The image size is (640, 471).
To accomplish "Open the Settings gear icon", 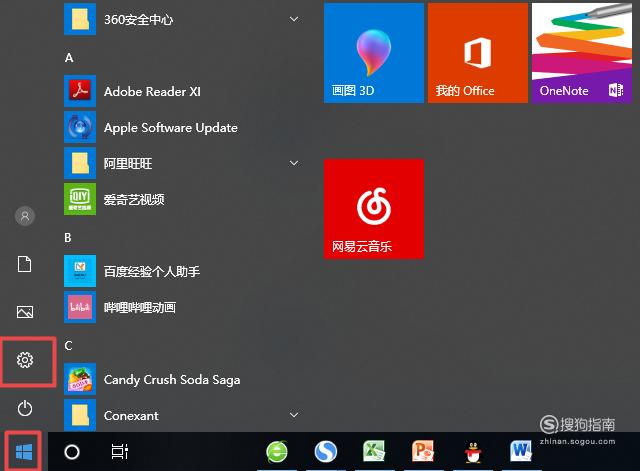I will click(x=25, y=360).
